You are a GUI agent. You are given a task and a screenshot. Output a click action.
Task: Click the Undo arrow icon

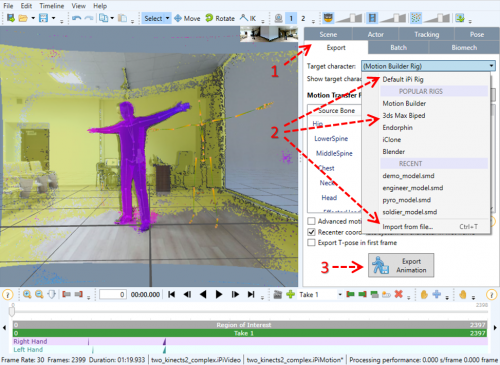(76, 18)
